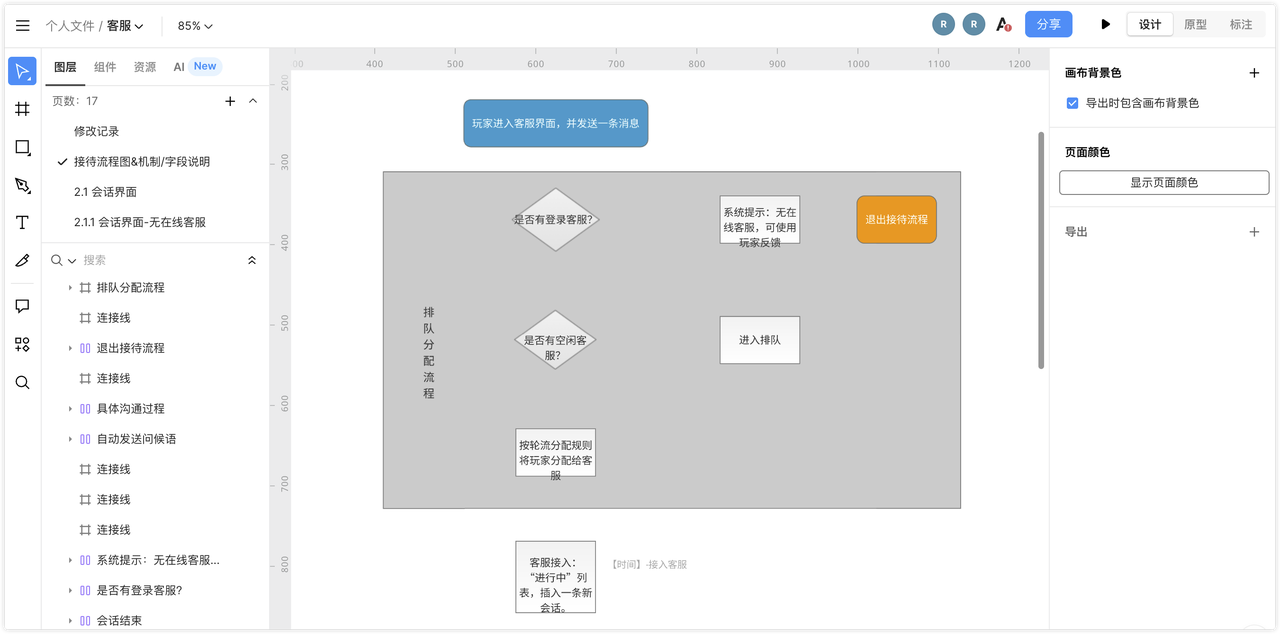Collapse the pages list chevron
This screenshot has width=1280, height=634.
click(x=253, y=101)
